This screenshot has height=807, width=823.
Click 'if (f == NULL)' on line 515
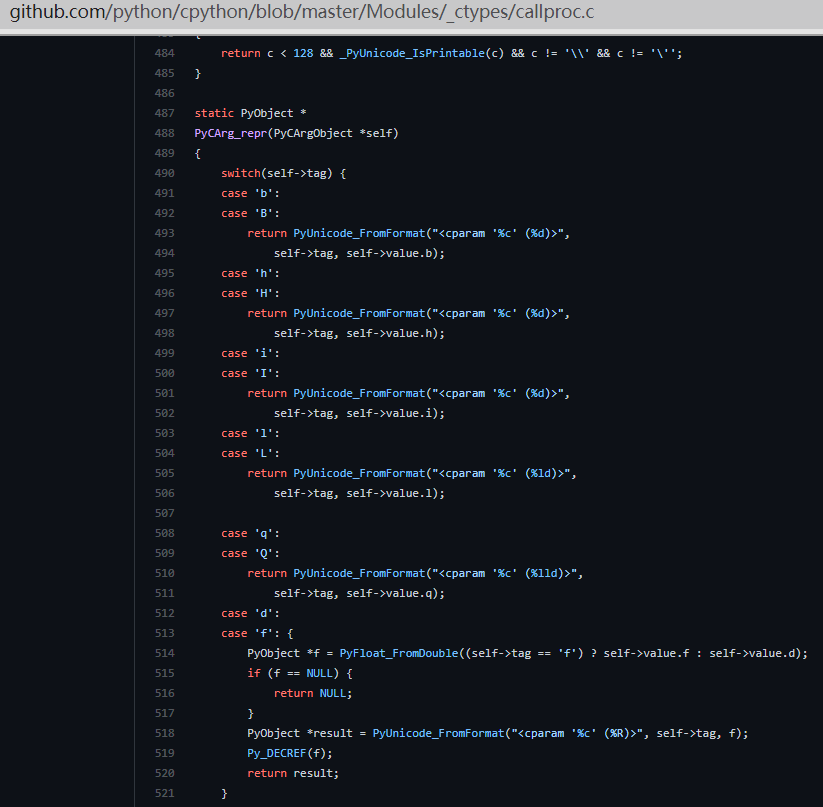click(x=293, y=673)
